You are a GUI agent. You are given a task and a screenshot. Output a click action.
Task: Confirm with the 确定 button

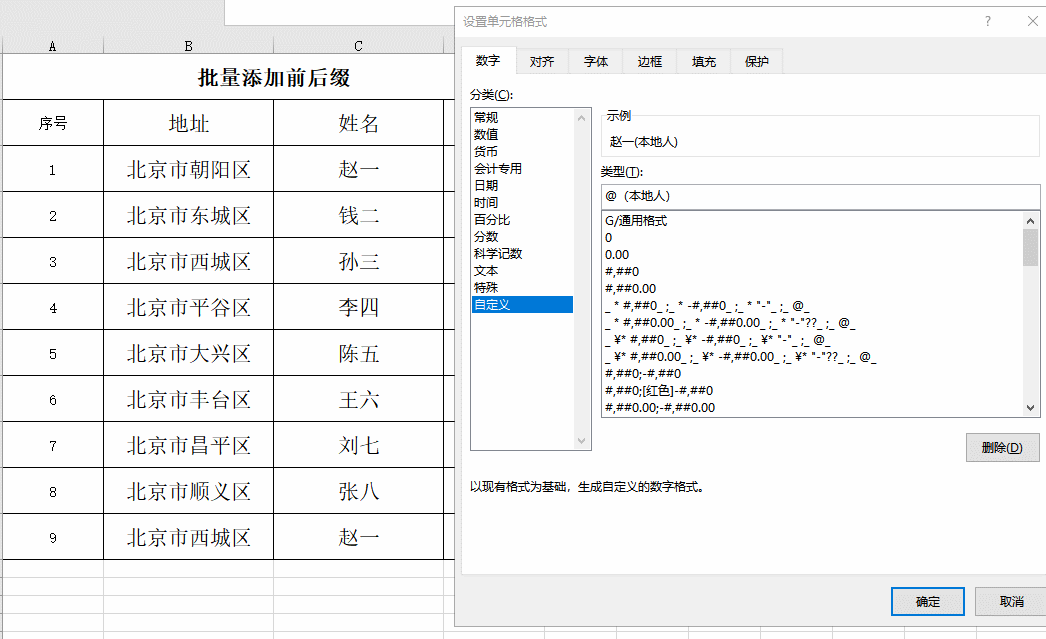click(927, 601)
